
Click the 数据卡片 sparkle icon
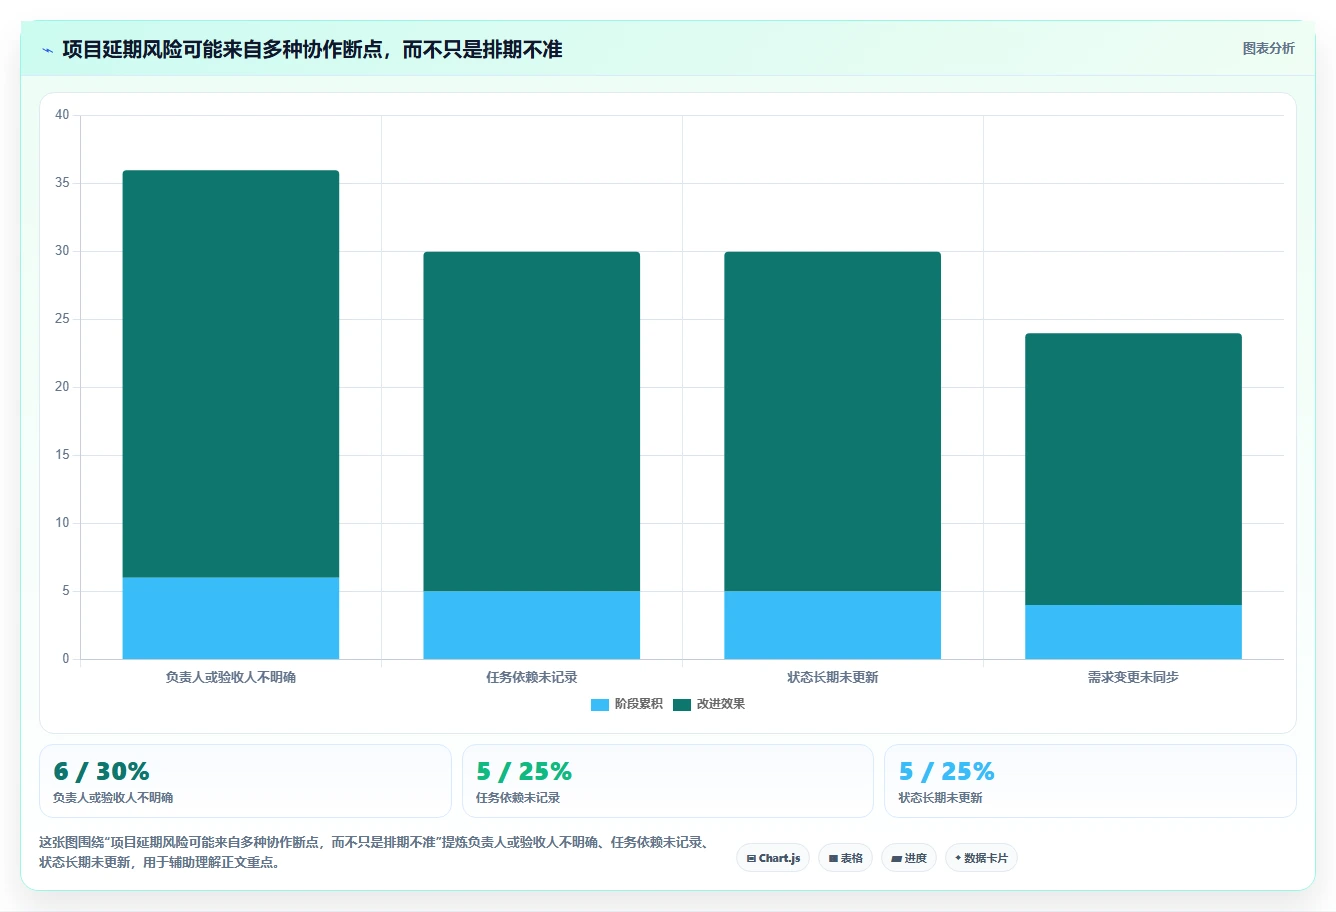click(x=958, y=858)
